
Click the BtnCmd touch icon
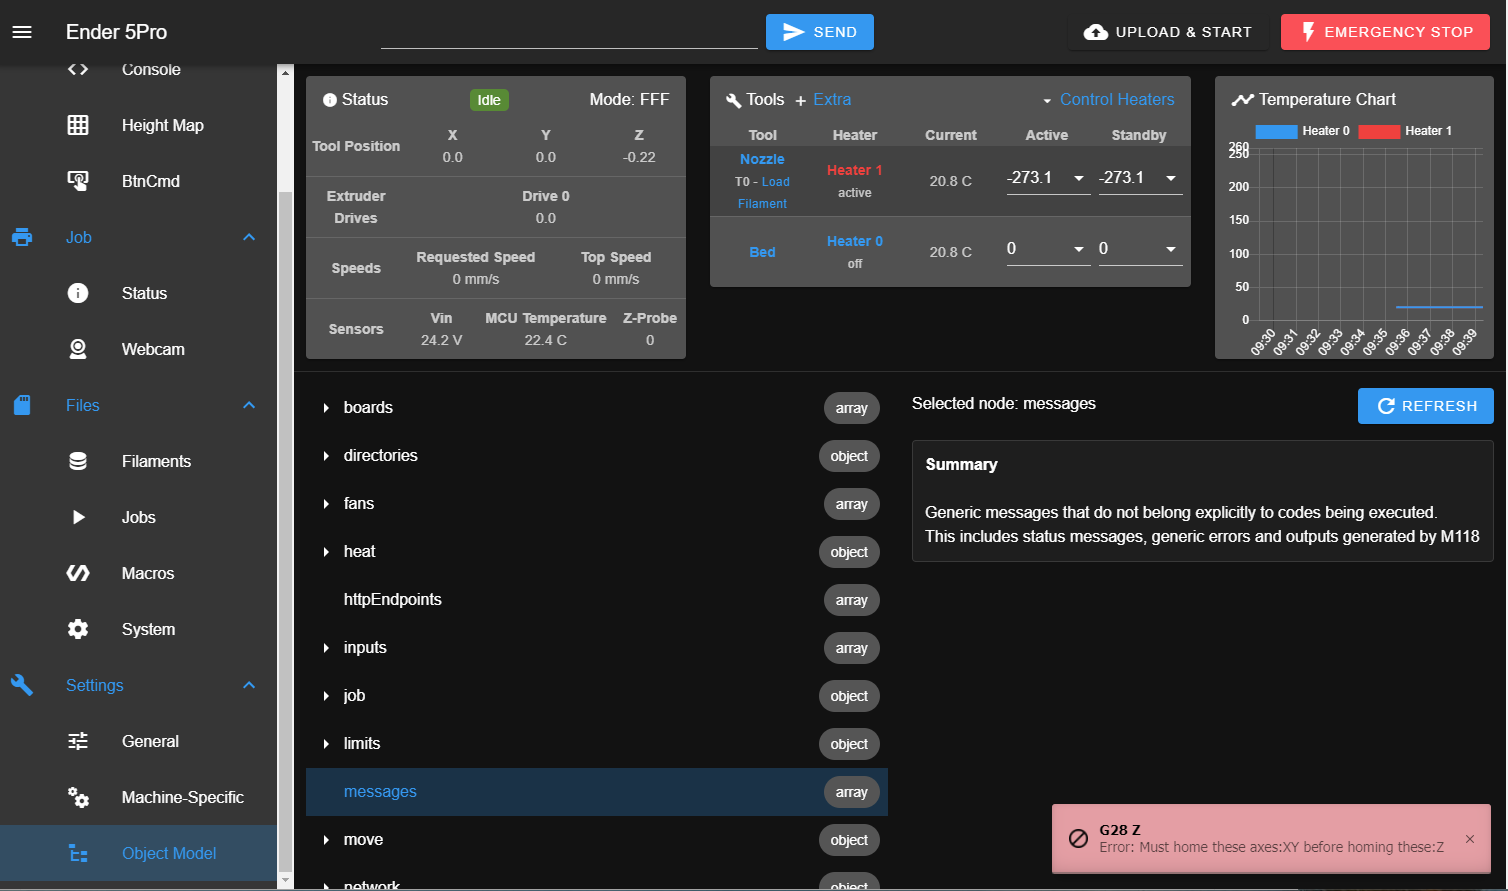(78, 181)
